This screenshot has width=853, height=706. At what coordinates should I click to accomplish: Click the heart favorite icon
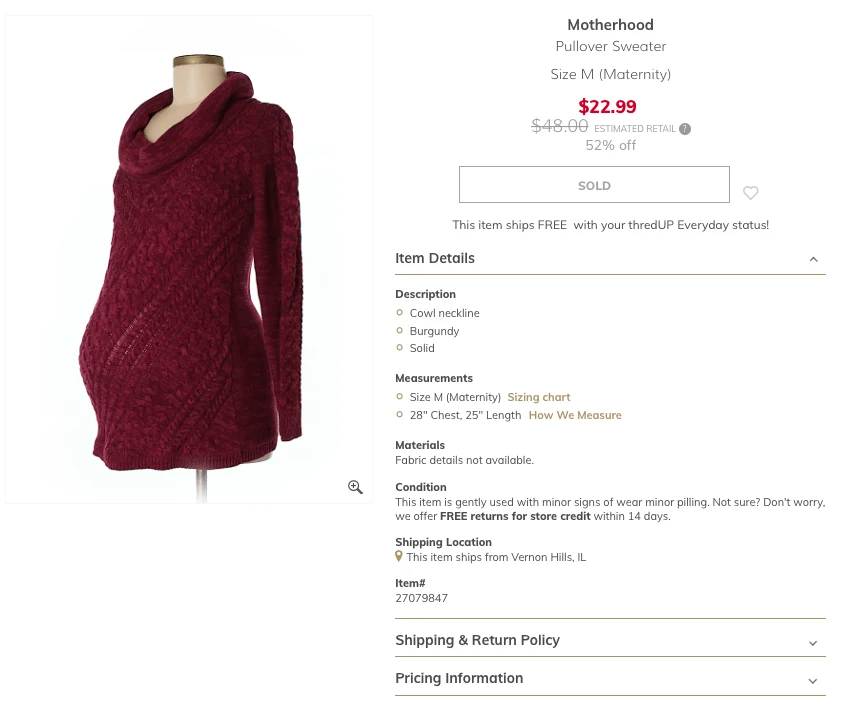pyautogui.click(x=750, y=193)
